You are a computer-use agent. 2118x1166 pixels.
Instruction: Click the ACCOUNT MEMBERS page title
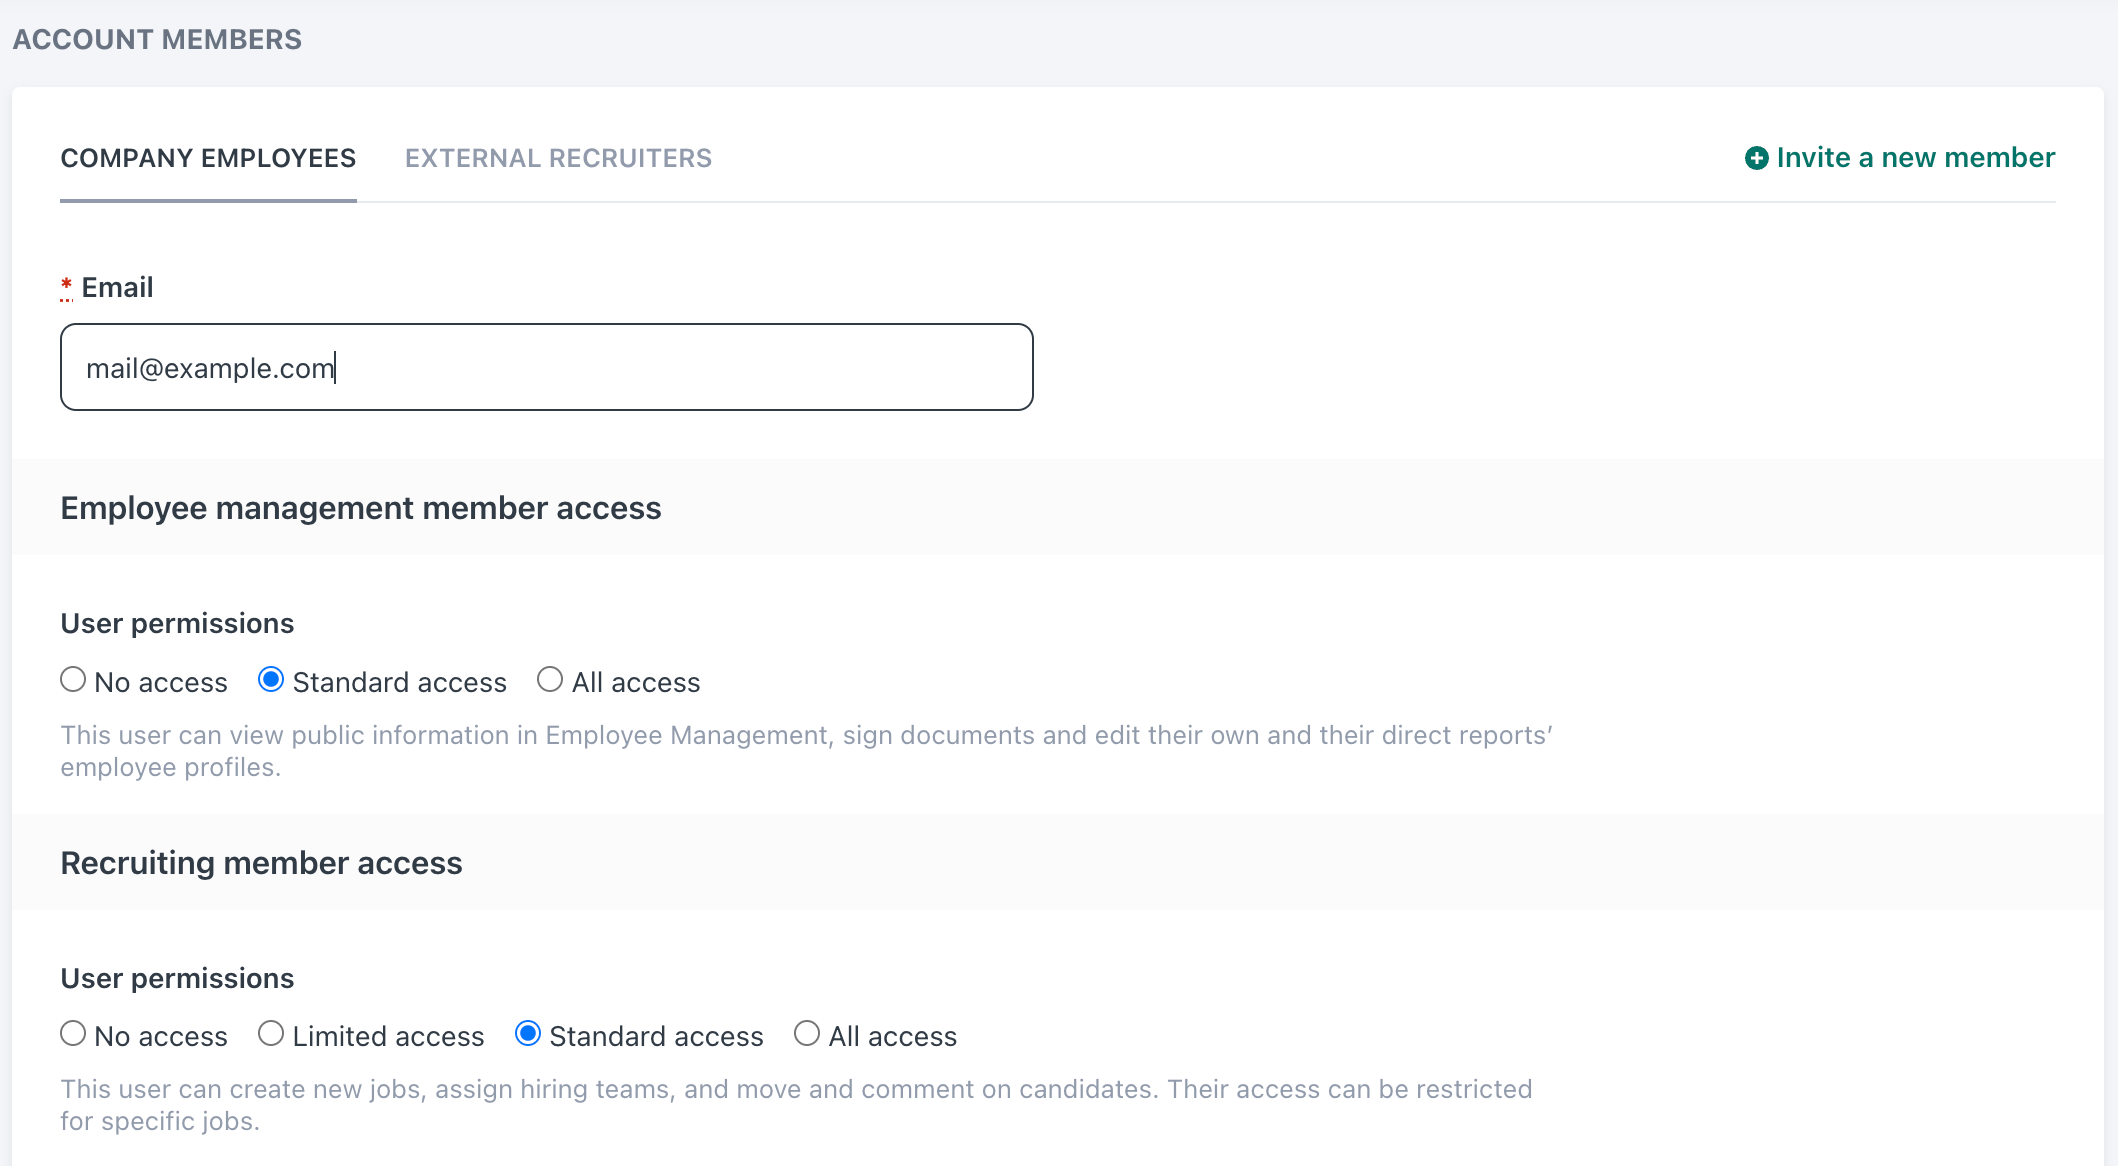pos(156,39)
